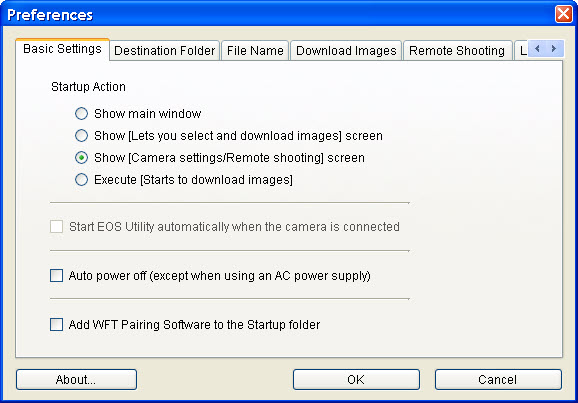Switch to the Basic Settings tab

(x=62, y=49)
